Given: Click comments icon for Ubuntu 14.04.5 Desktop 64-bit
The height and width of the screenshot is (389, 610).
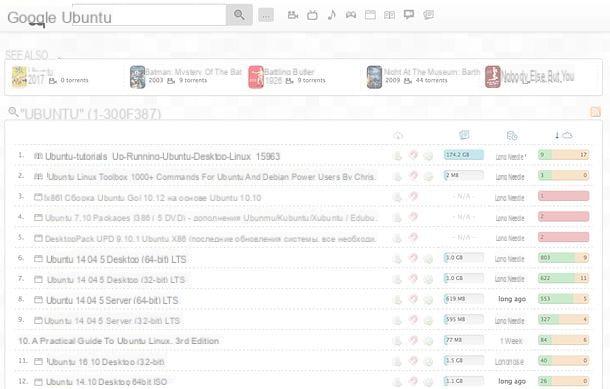Looking at the screenshot, I should coord(428,259).
